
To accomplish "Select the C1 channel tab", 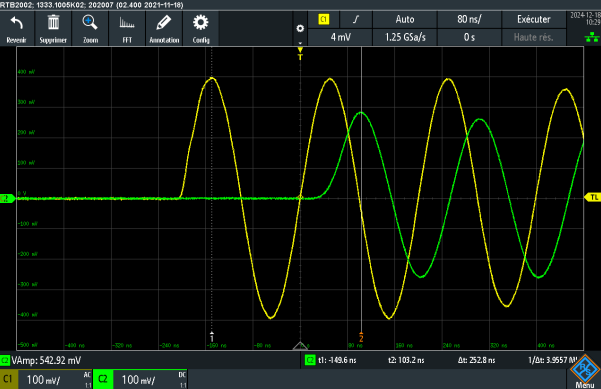I will click(8, 379).
